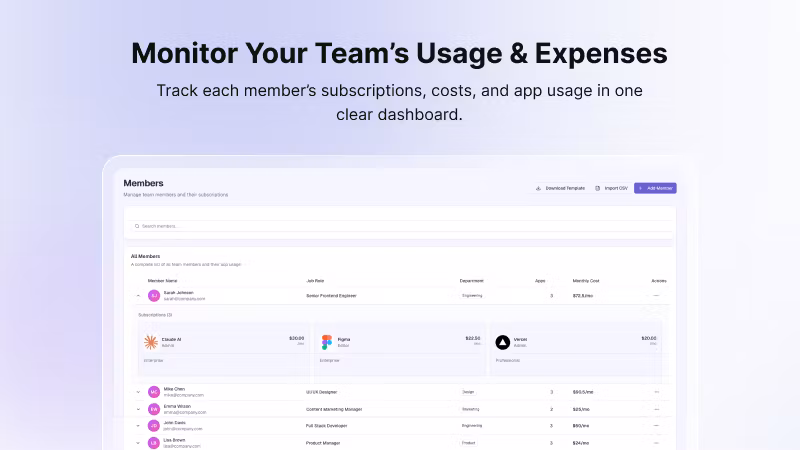The width and height of the screenshot is (800, 450).
Task: Click Sarah Johnson's avatar icon
Action: click(x=154, y=296)
